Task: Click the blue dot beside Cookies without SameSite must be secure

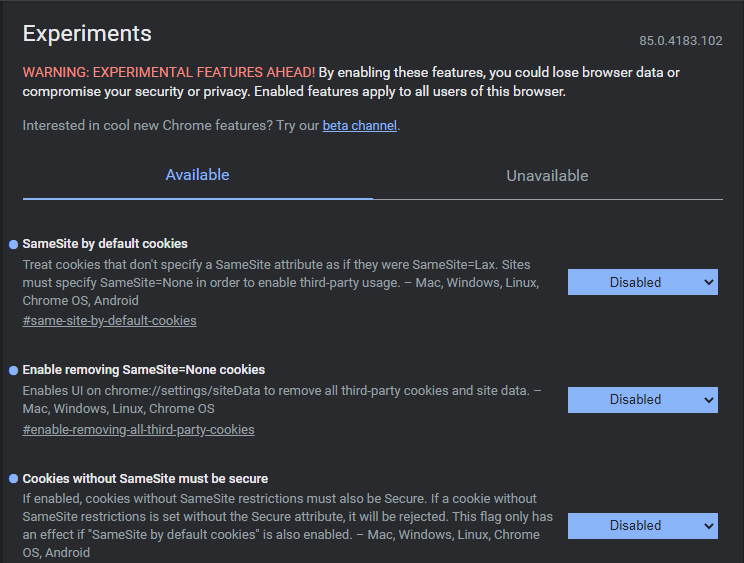Action: tap(13, 479)
